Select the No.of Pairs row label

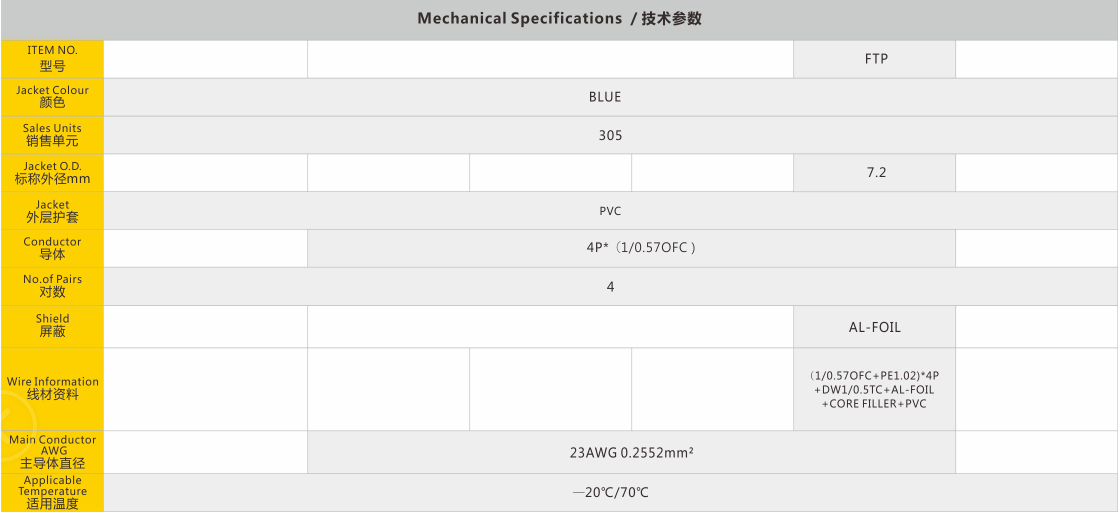click(x=52, y=286)
